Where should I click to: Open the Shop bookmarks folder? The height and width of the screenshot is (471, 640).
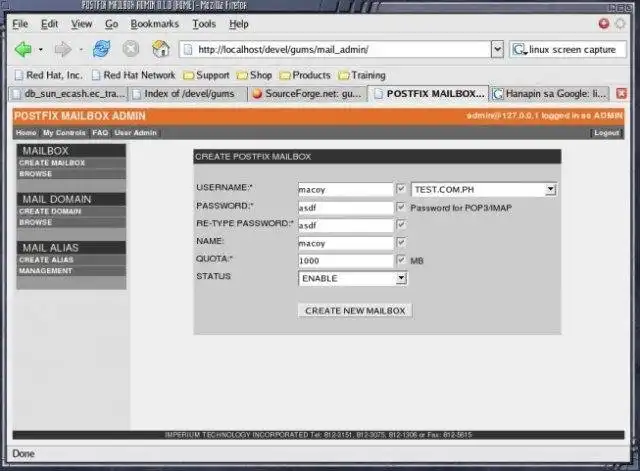(254, 75)
